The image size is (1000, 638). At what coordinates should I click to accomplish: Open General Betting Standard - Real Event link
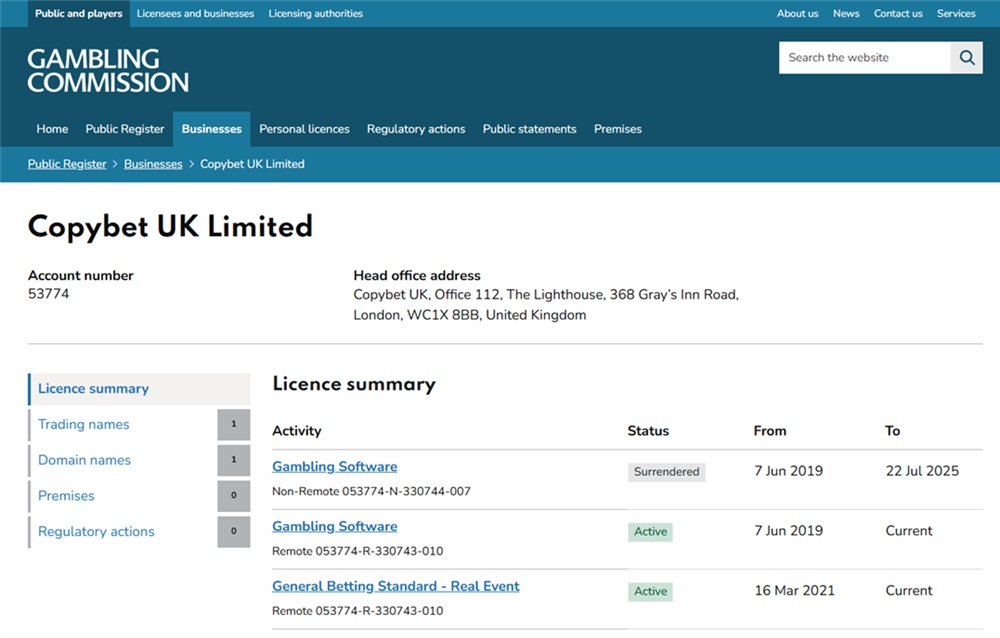[396, 586]
